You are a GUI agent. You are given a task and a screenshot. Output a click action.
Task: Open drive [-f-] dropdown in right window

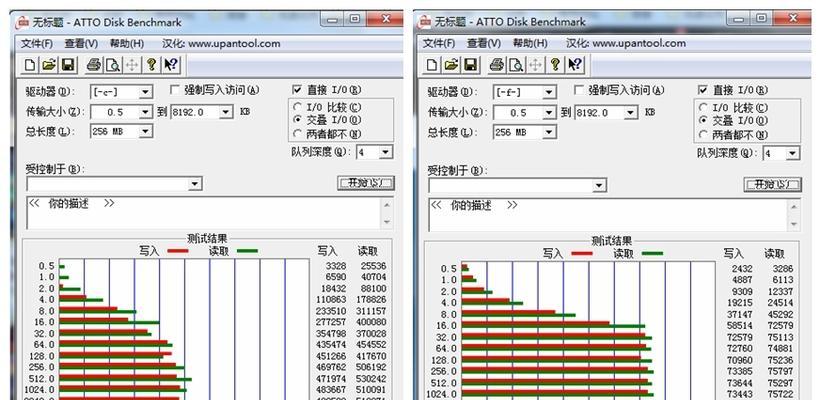tap(549, 93)
